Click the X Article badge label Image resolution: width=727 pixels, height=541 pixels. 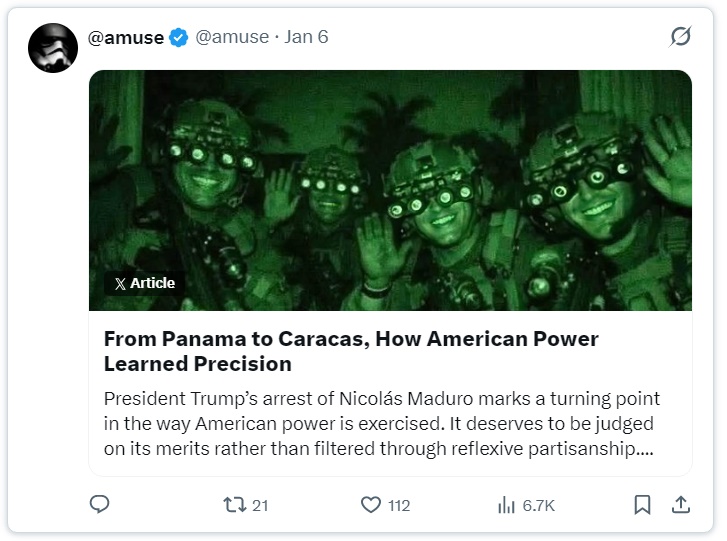[x=152, y=283]
